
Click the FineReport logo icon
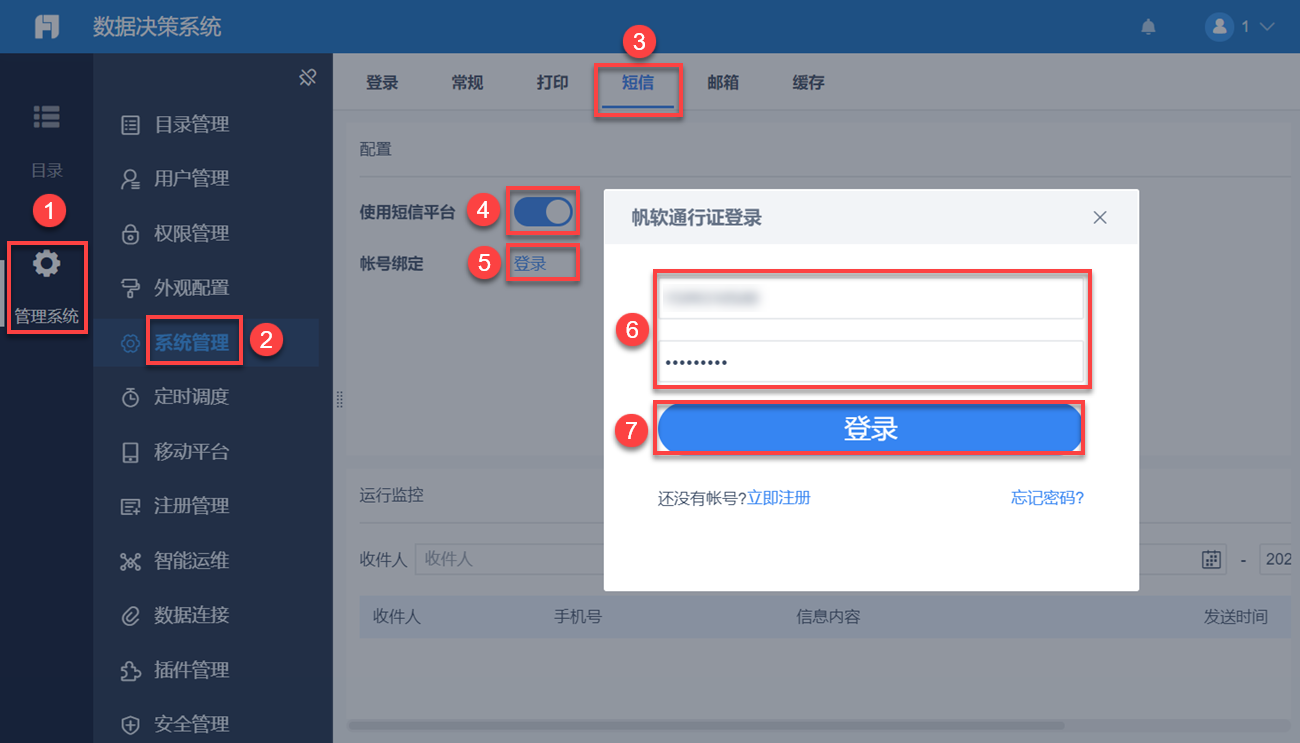[x=46, y=27]
